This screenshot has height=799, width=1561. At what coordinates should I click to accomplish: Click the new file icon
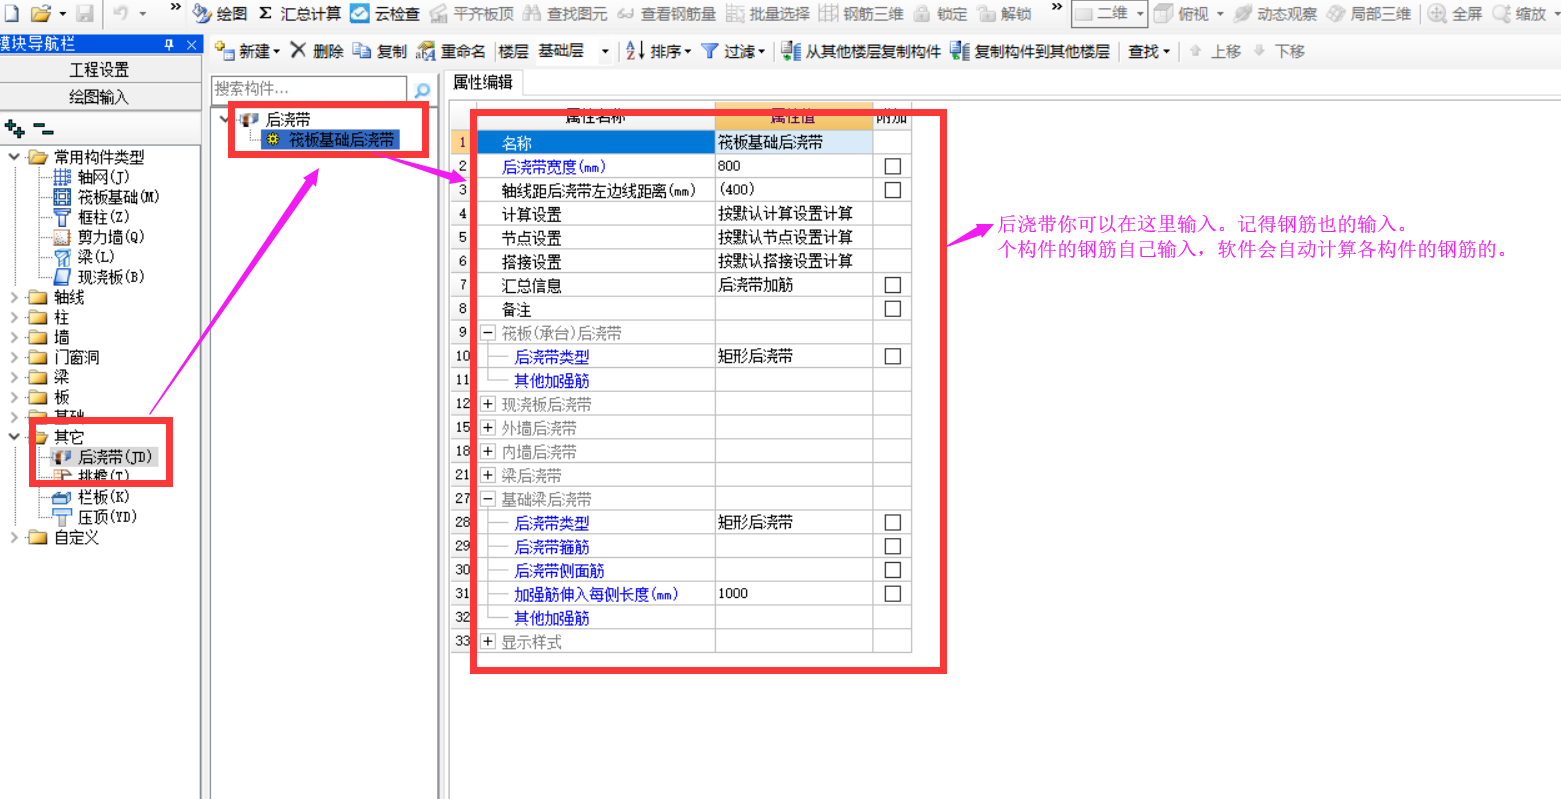(x=10, y=13)
